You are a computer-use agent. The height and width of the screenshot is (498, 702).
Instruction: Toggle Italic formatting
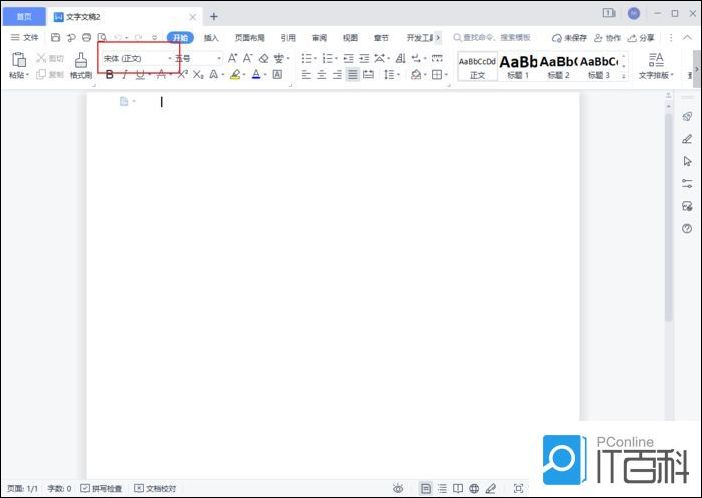(125, 75)
